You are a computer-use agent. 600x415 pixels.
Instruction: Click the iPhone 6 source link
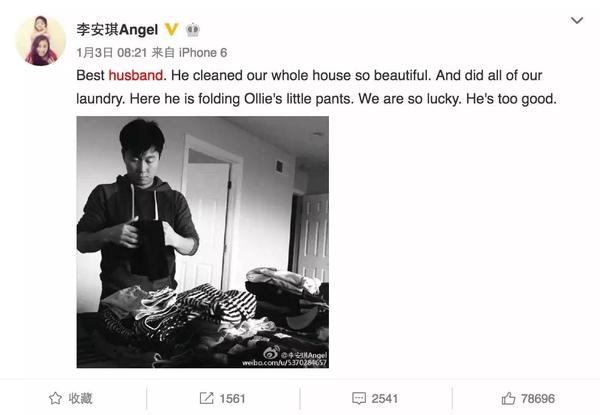click(x=203, y=52)
